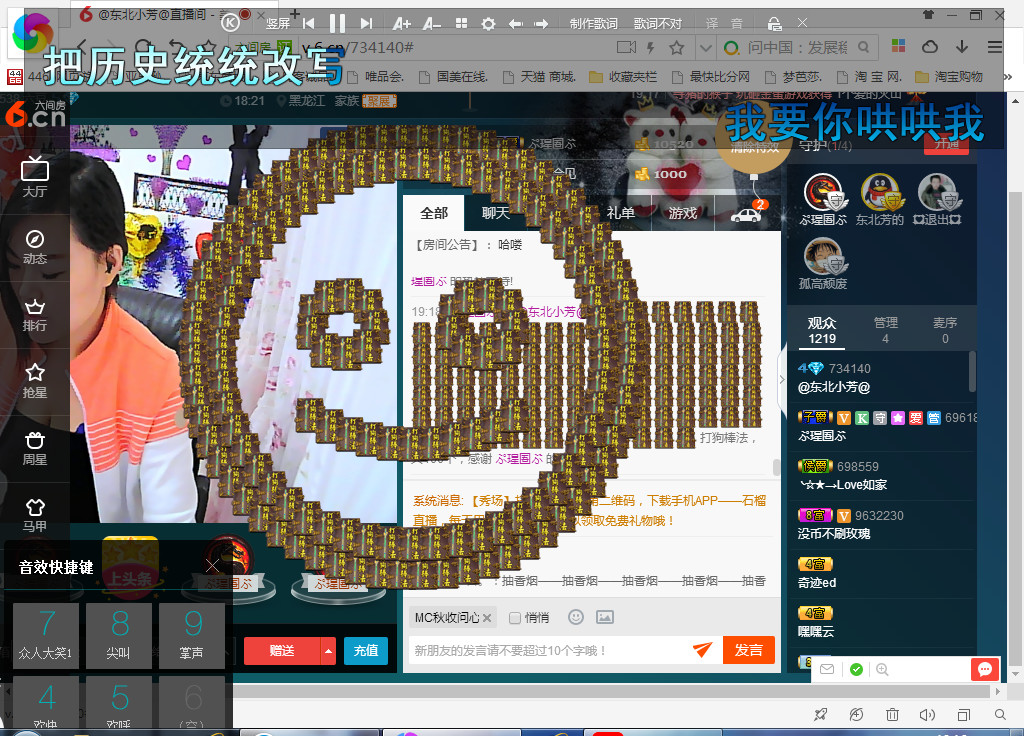Screen dimensions: 1024x736
Task: Send message with 发言 button
Action: [748, 650]
